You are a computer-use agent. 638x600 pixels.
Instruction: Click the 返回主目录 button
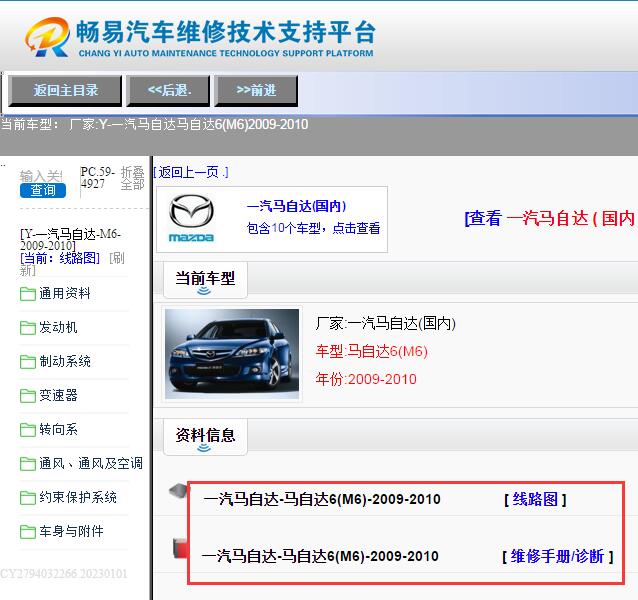tap(65, 90)
